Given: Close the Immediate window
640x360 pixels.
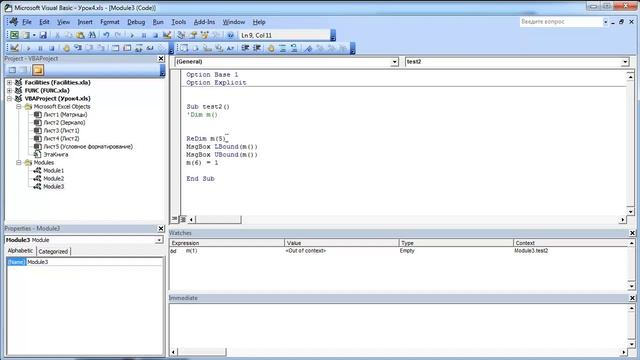Looking at the screenshot, I should [x=632, y=298].
